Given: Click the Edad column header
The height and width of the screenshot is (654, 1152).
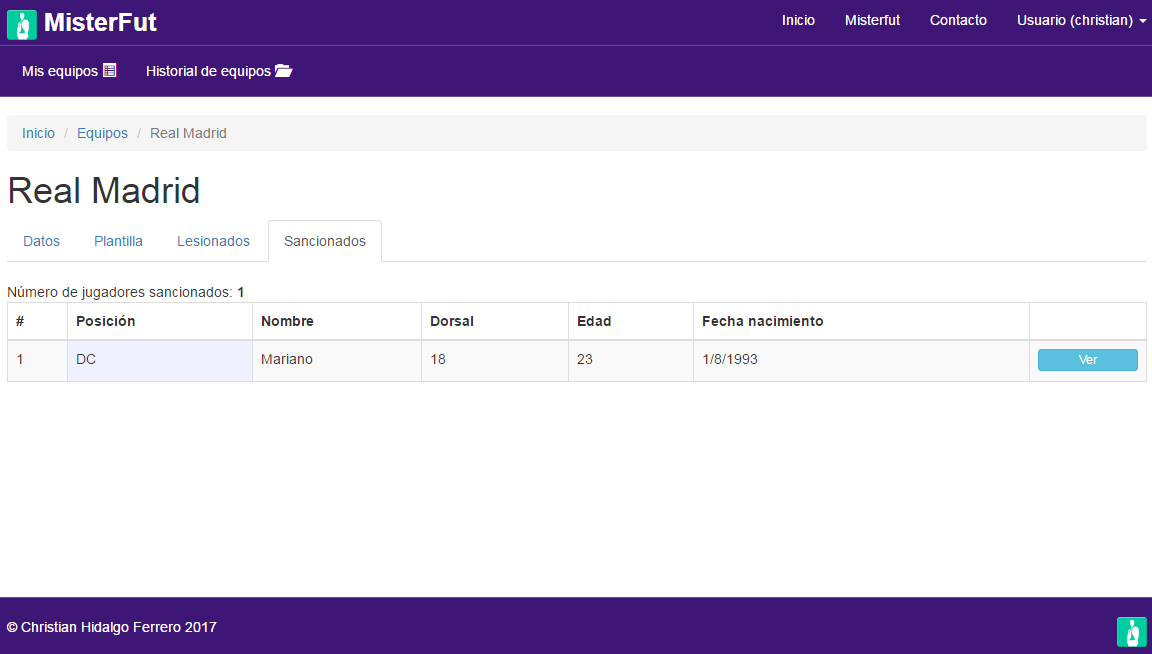Looking at the screenshot, I should pos(630,321).
